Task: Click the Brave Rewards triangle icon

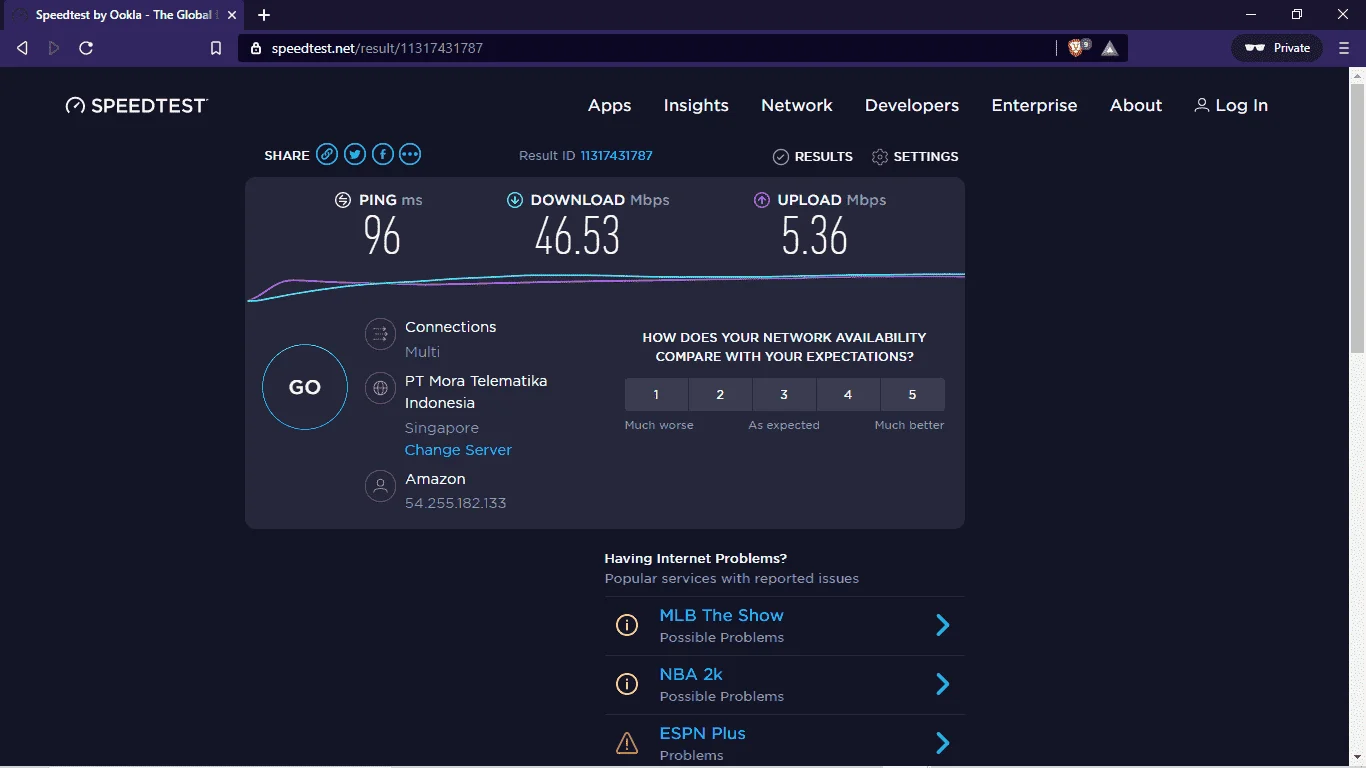Action: click(x=1110, y=48)
